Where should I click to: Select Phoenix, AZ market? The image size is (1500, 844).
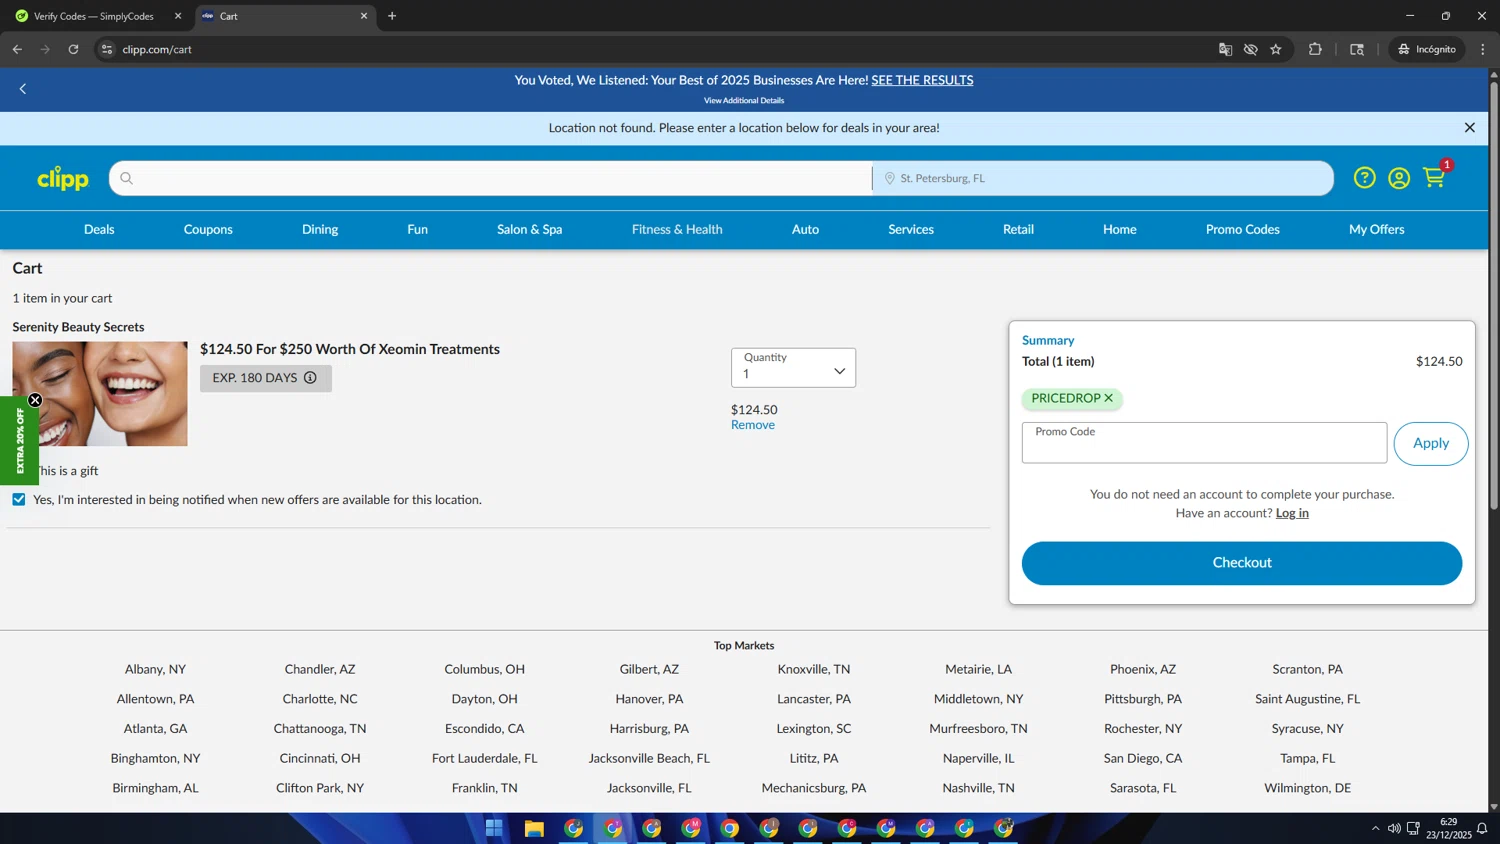1143,669
